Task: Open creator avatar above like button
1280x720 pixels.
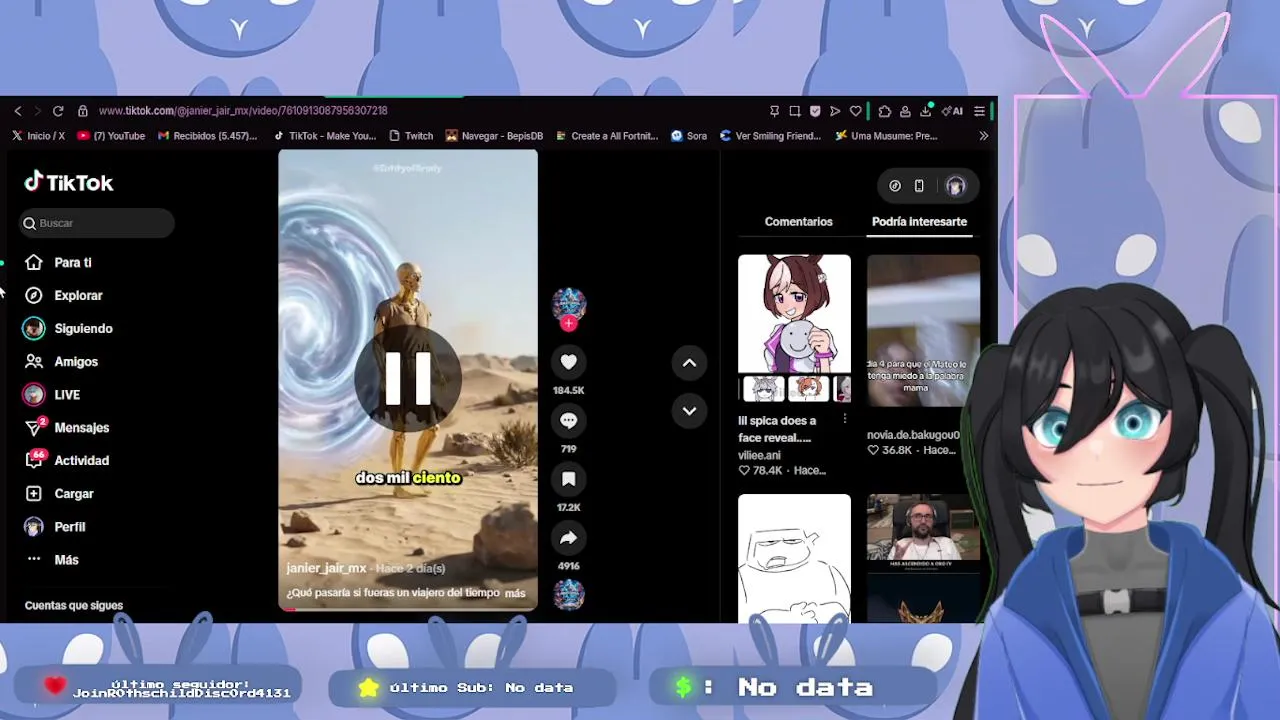Action: (x=568, y=304)
